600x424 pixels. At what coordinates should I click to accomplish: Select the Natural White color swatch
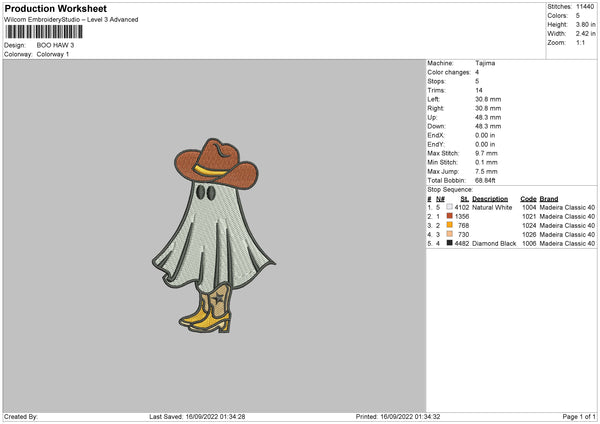point(449,207)
